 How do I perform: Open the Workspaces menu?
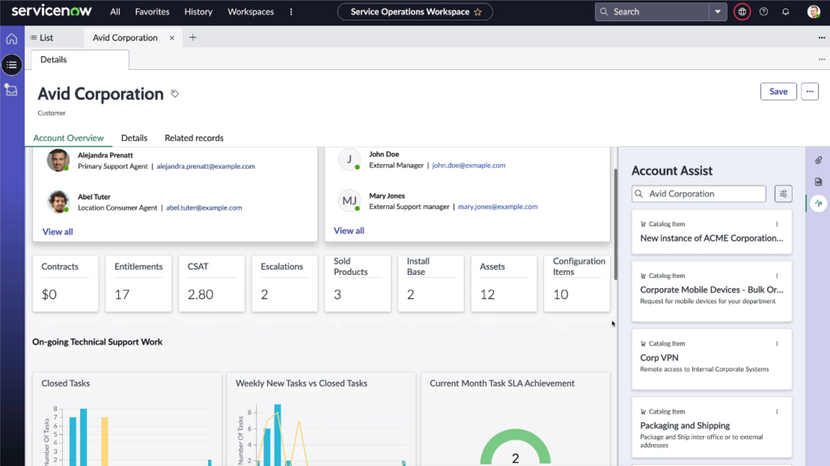[x=250, y=12]
